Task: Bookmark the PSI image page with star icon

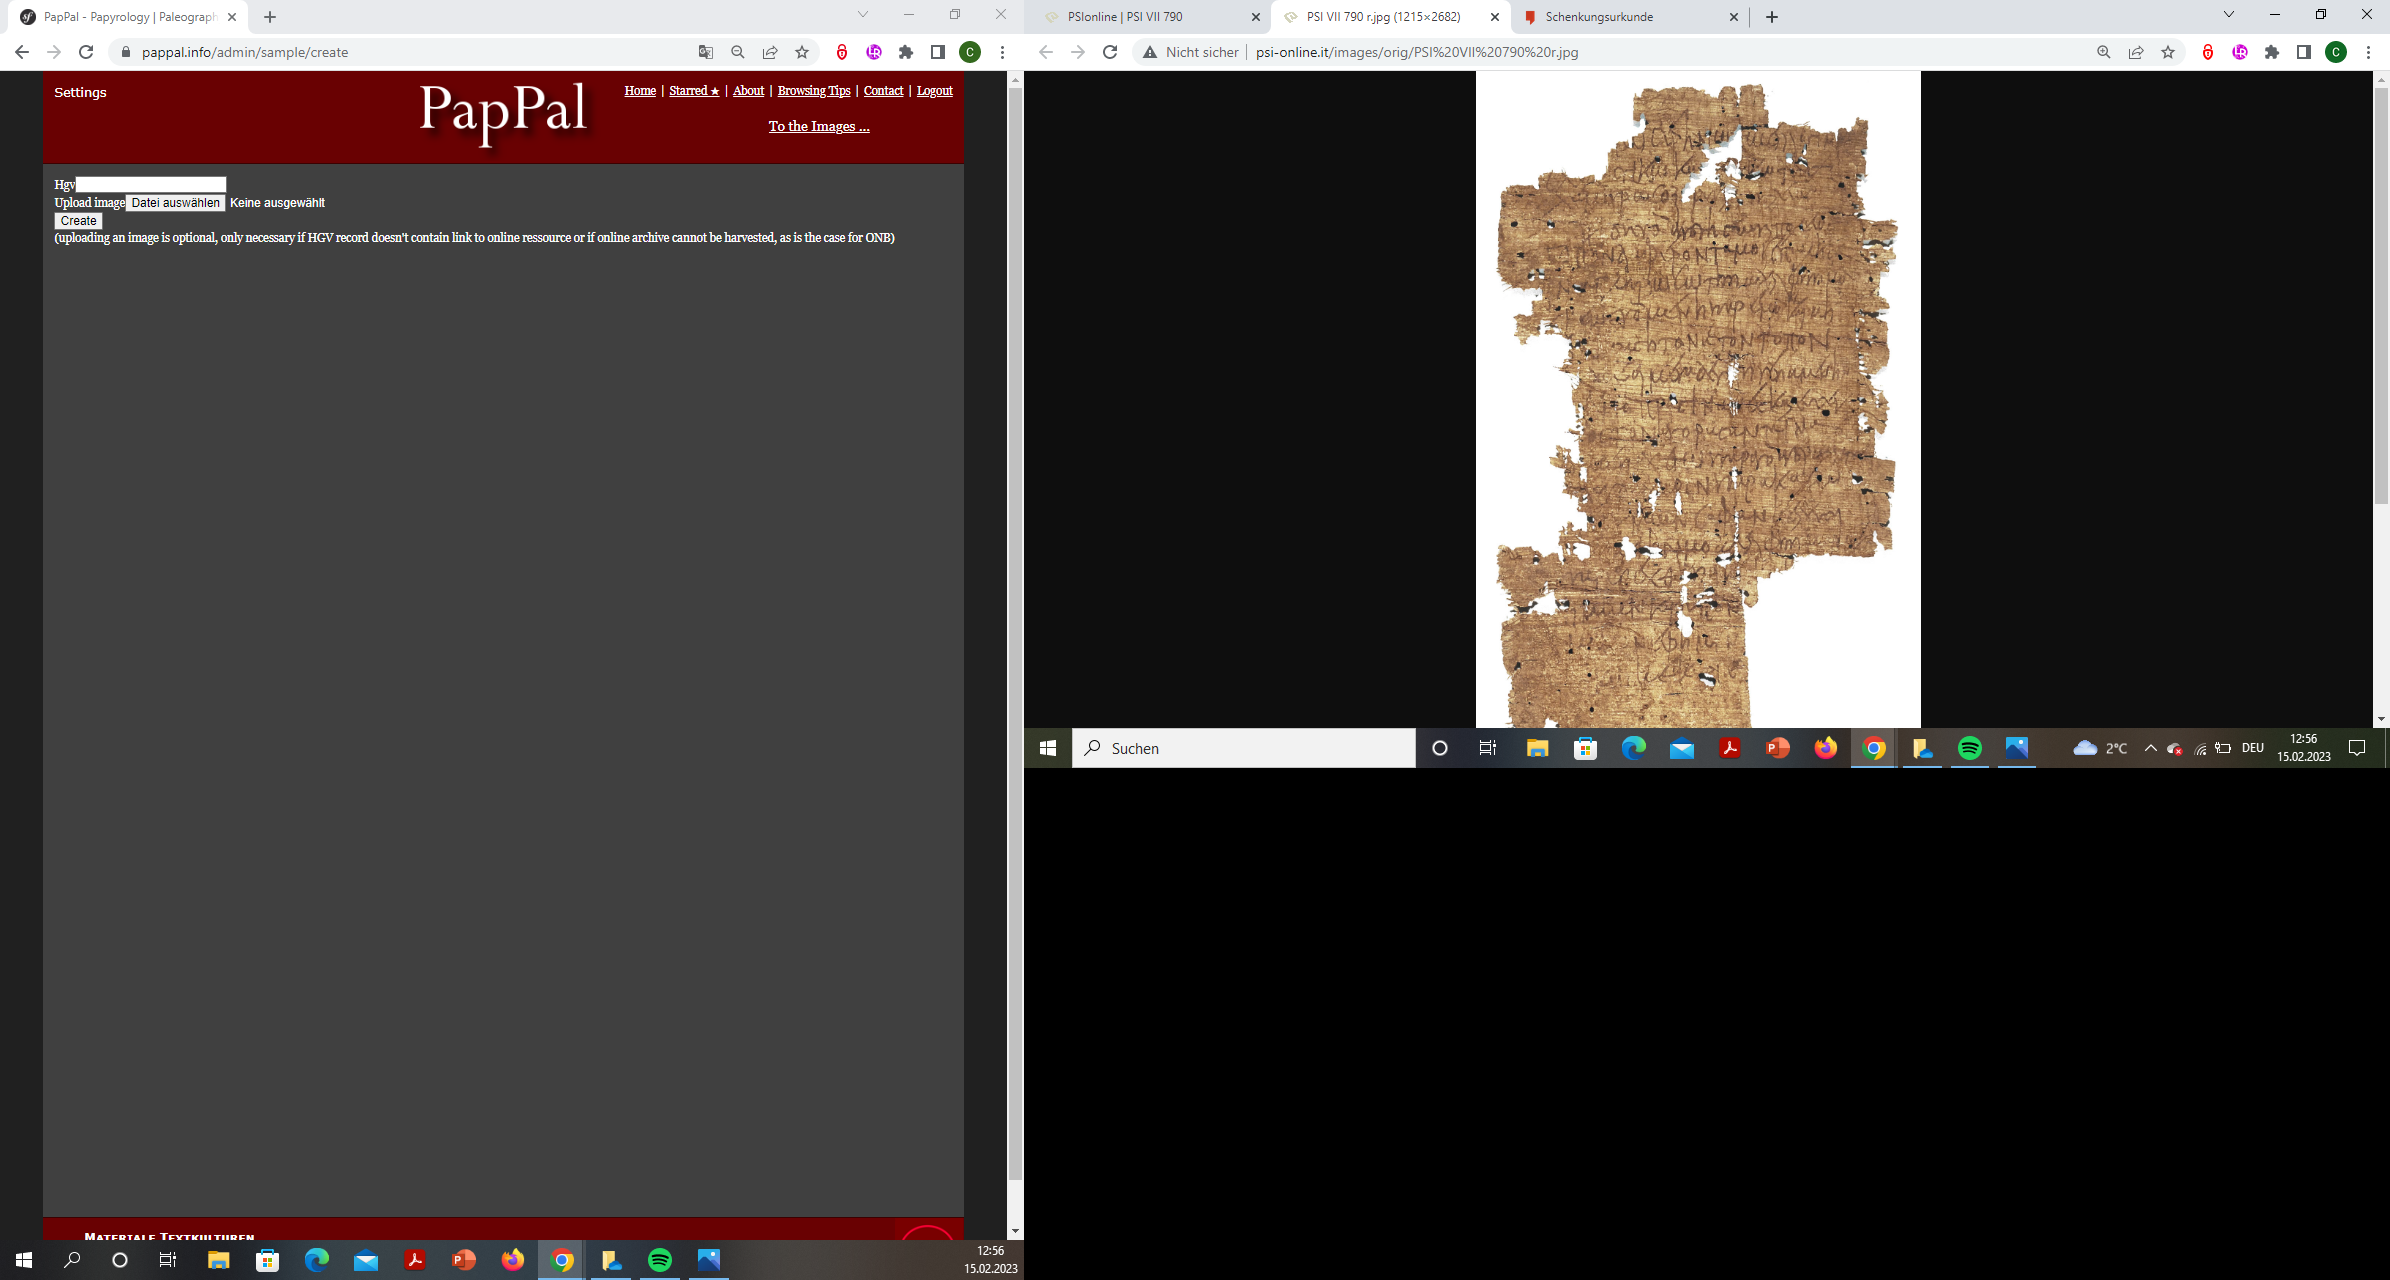Action: [2168, 52]
